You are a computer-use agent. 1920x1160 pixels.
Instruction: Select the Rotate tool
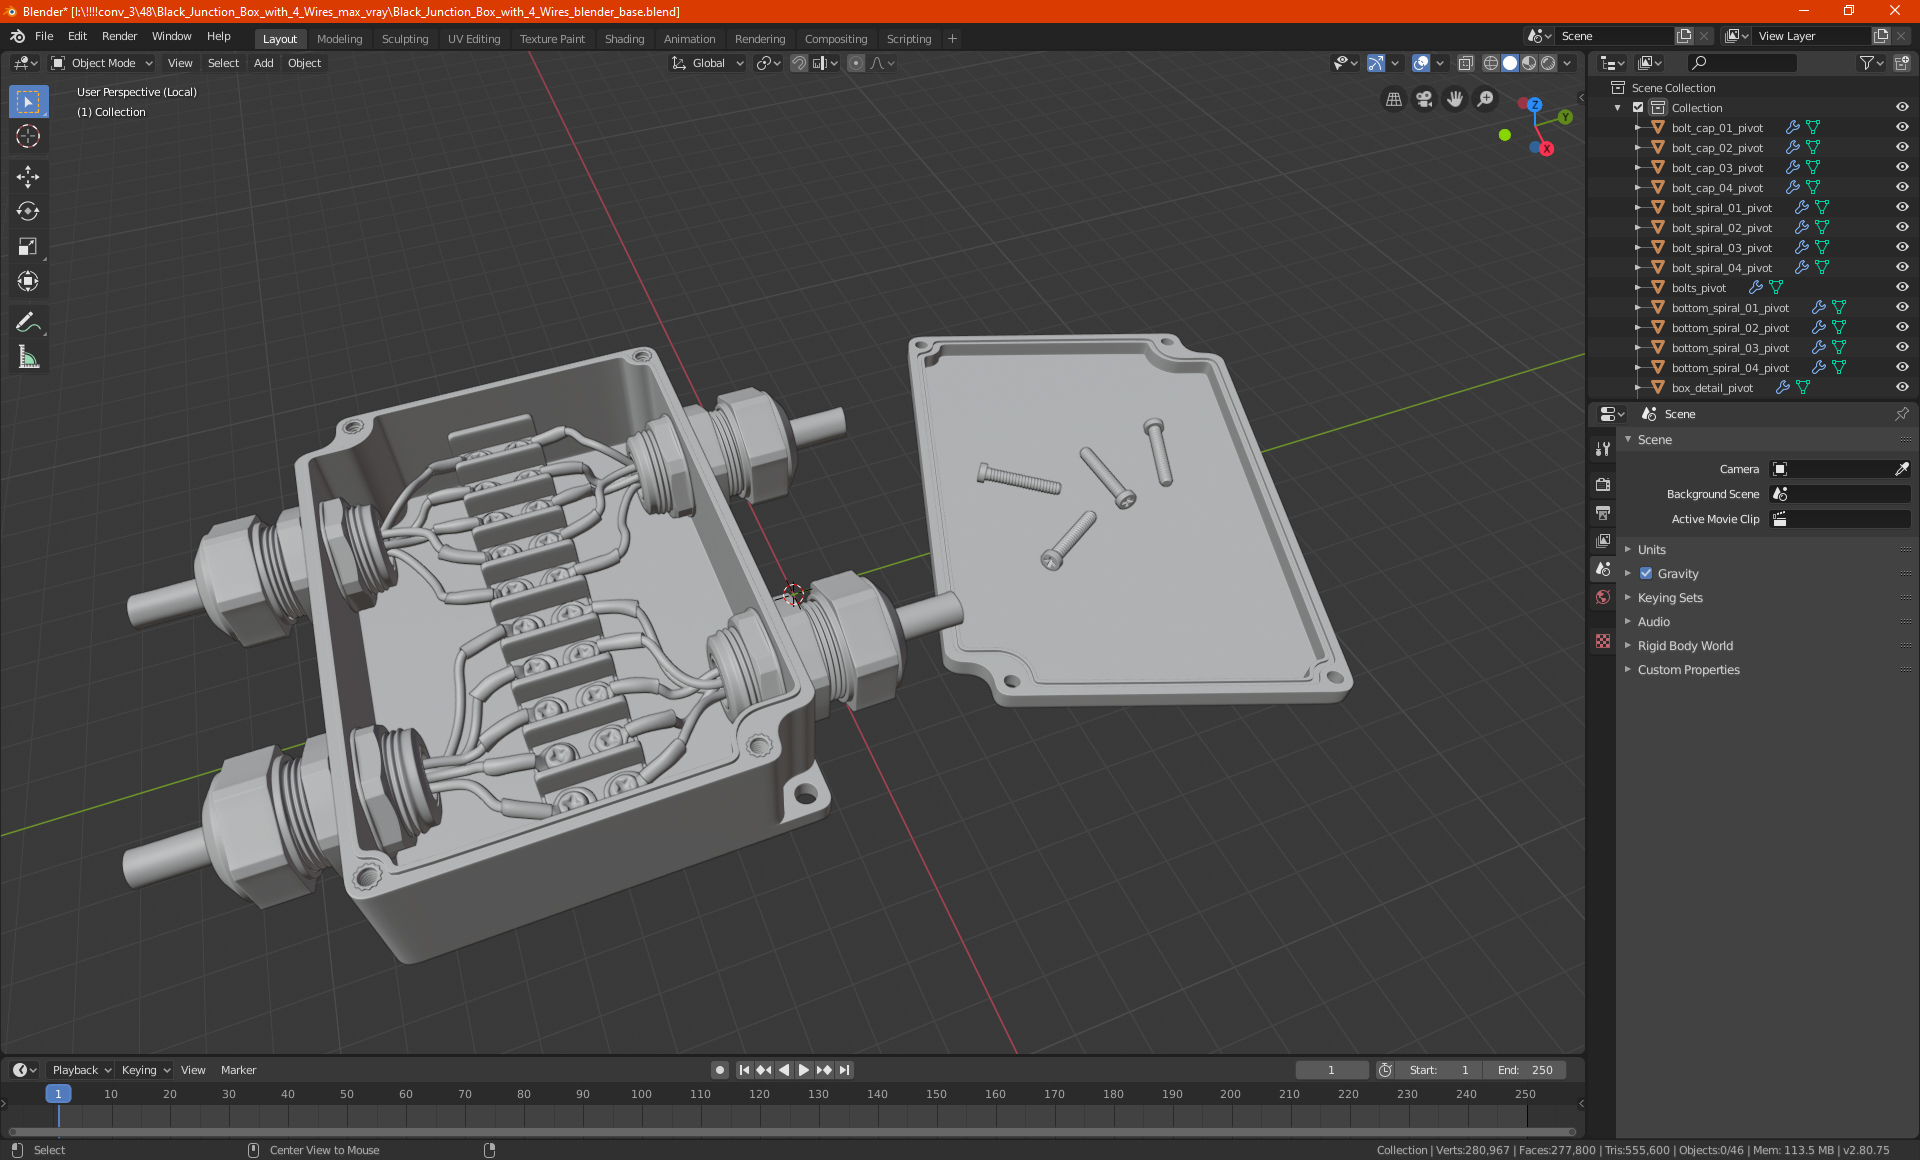pyautogui.click(x=28, y=212)
